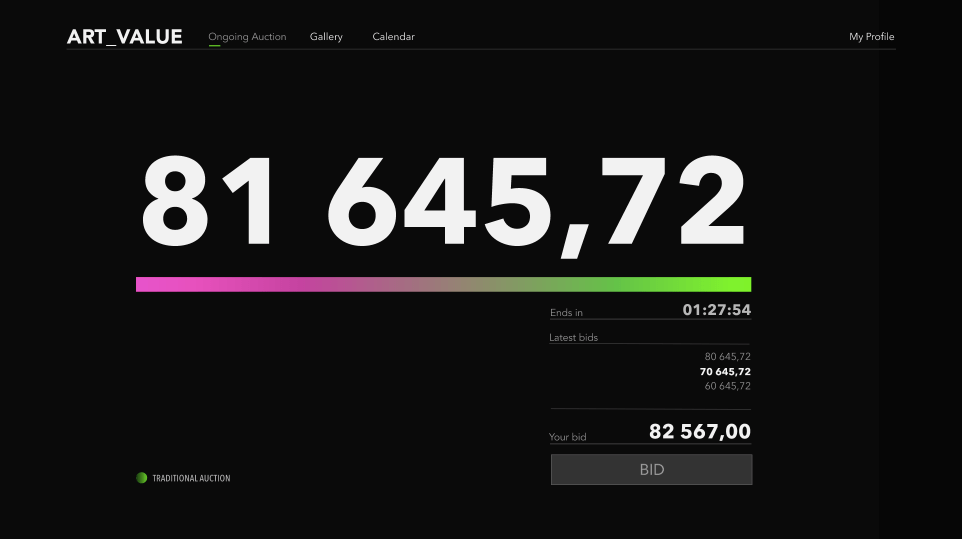962x539 pixels.
Task: Select the highlighted 70 645,72 bid
Action: tap(725, 371)
